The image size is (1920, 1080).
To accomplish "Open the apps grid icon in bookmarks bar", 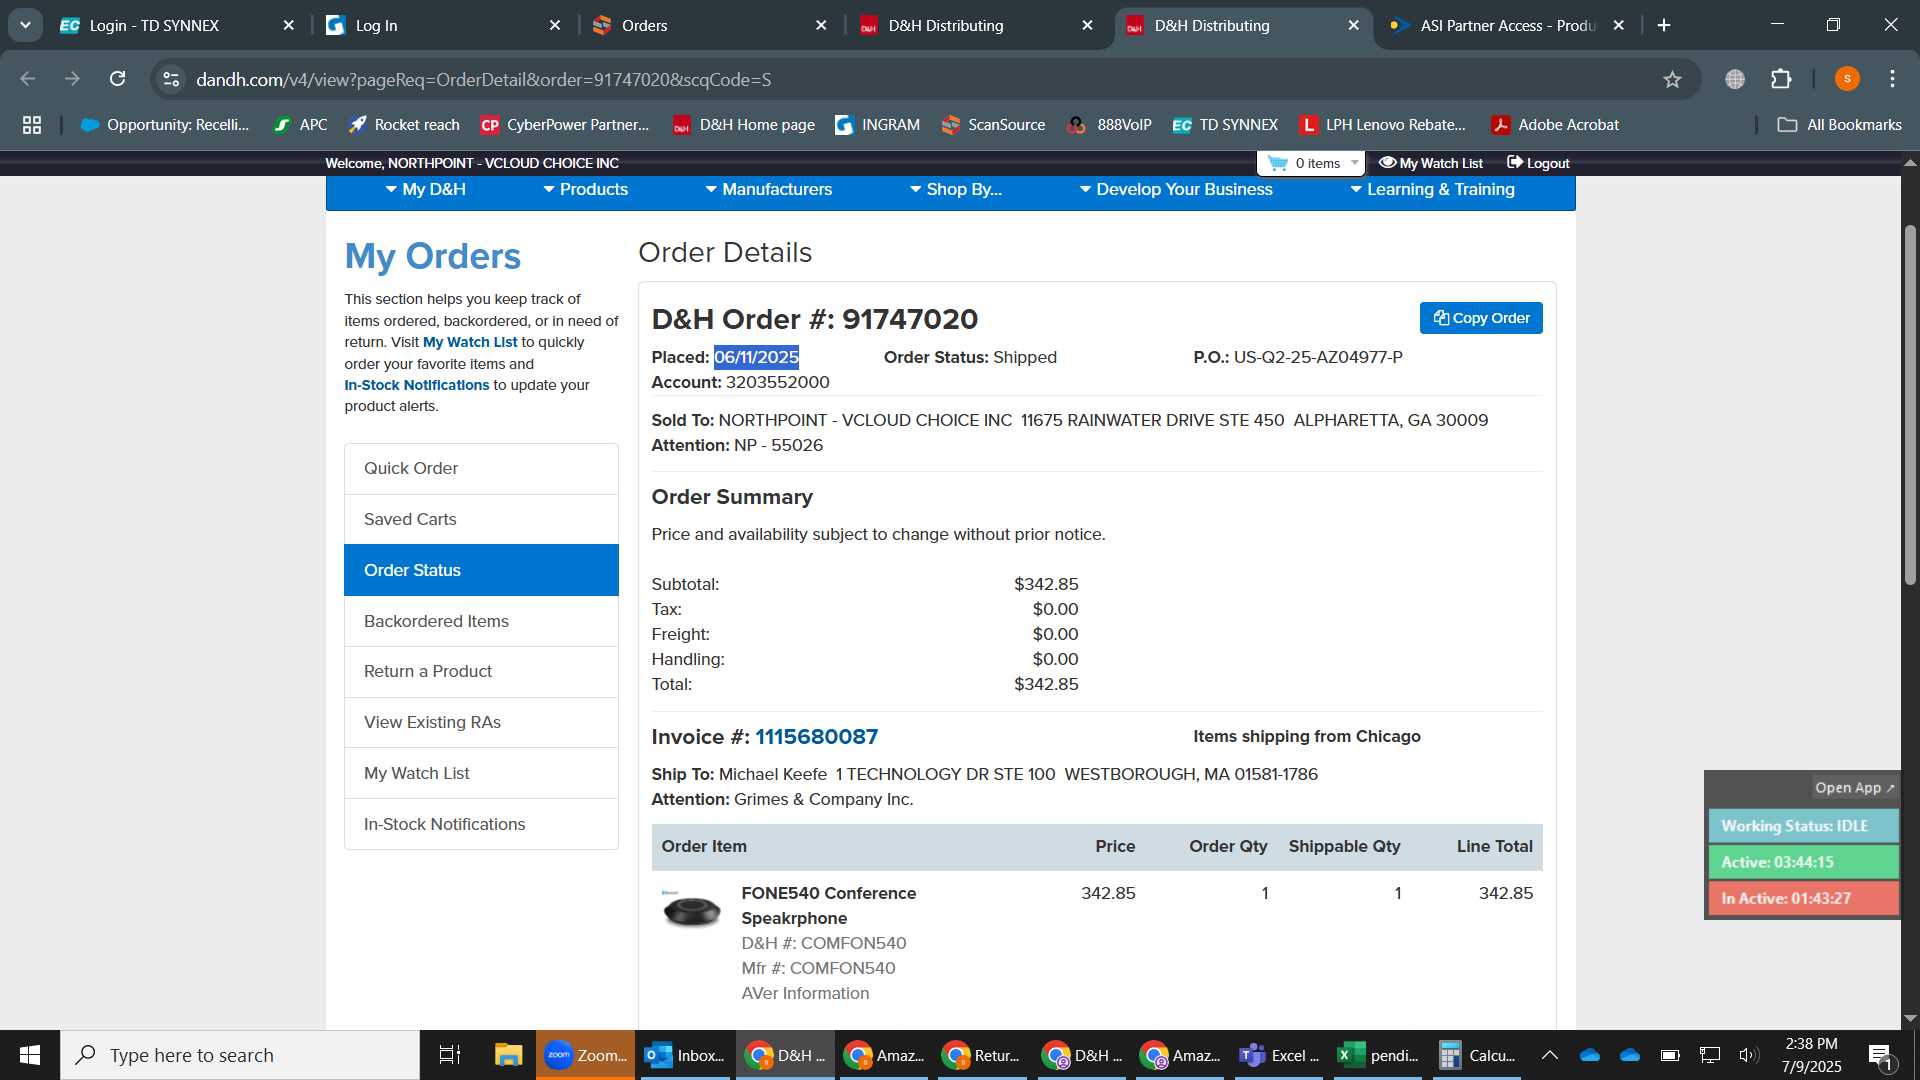I will pos(32,125).
